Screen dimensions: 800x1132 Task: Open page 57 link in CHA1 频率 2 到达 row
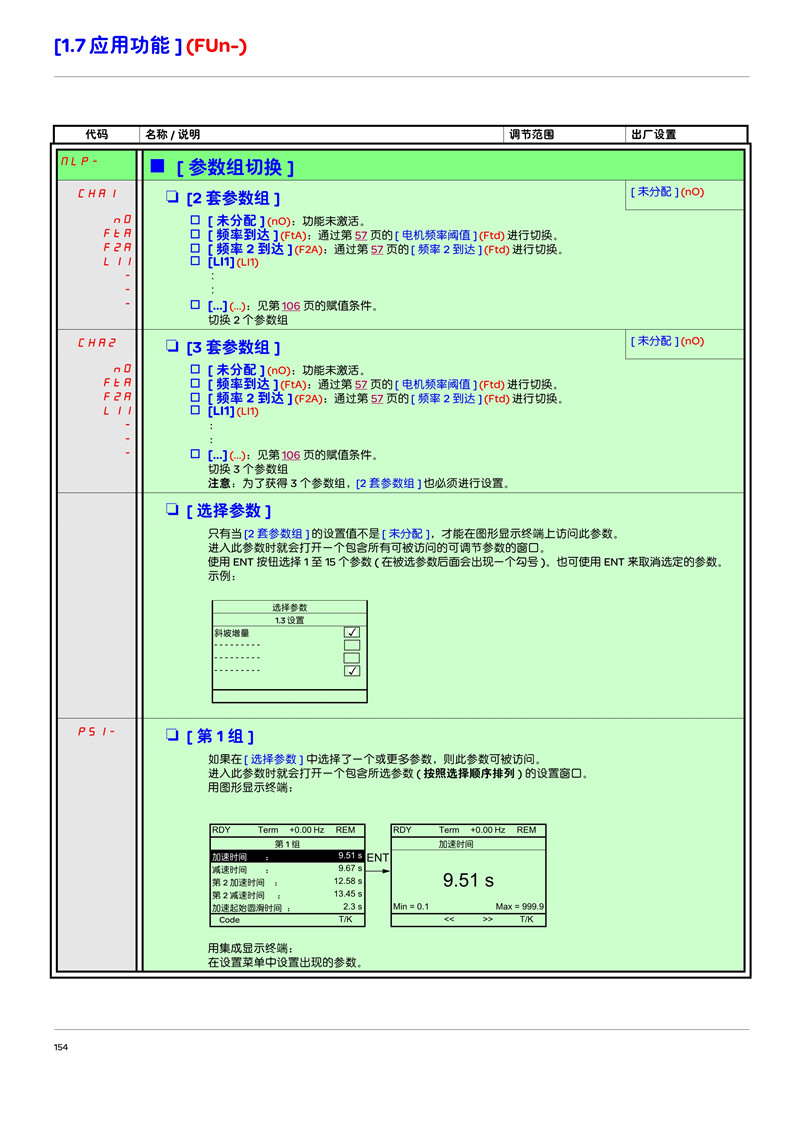point(377,250)
